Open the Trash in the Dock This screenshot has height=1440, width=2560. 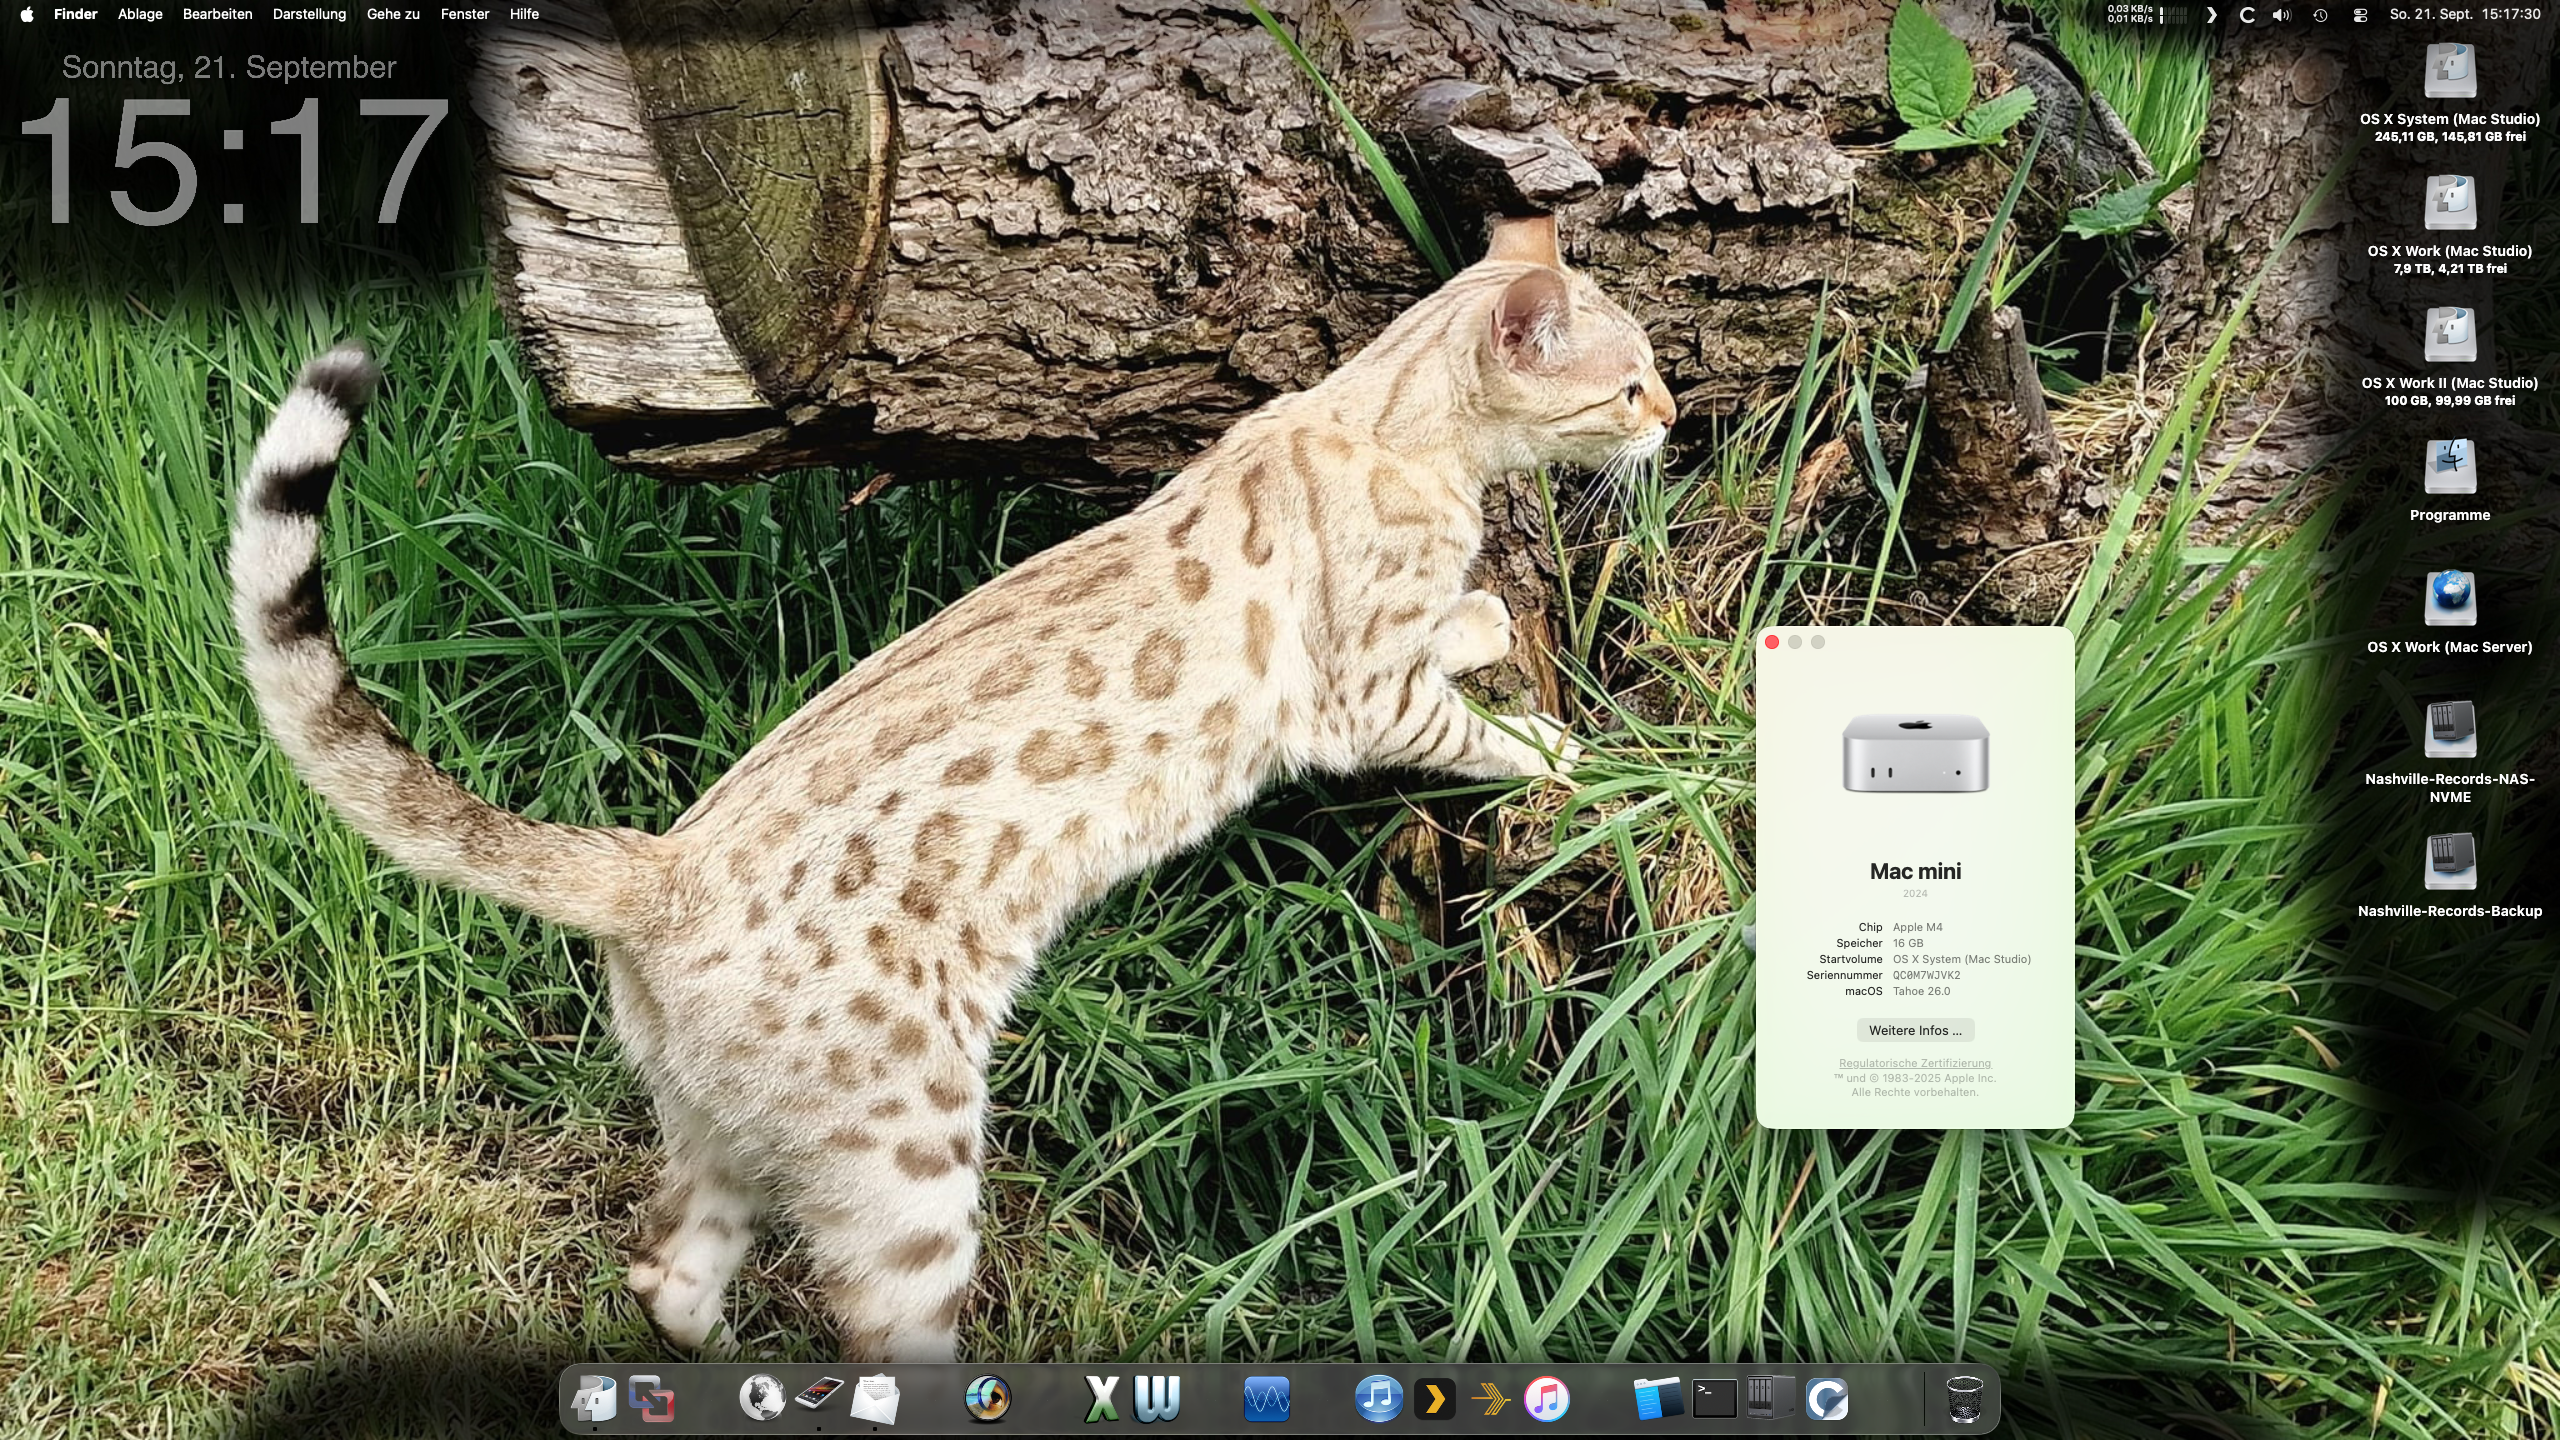tap(1964, 1398)
